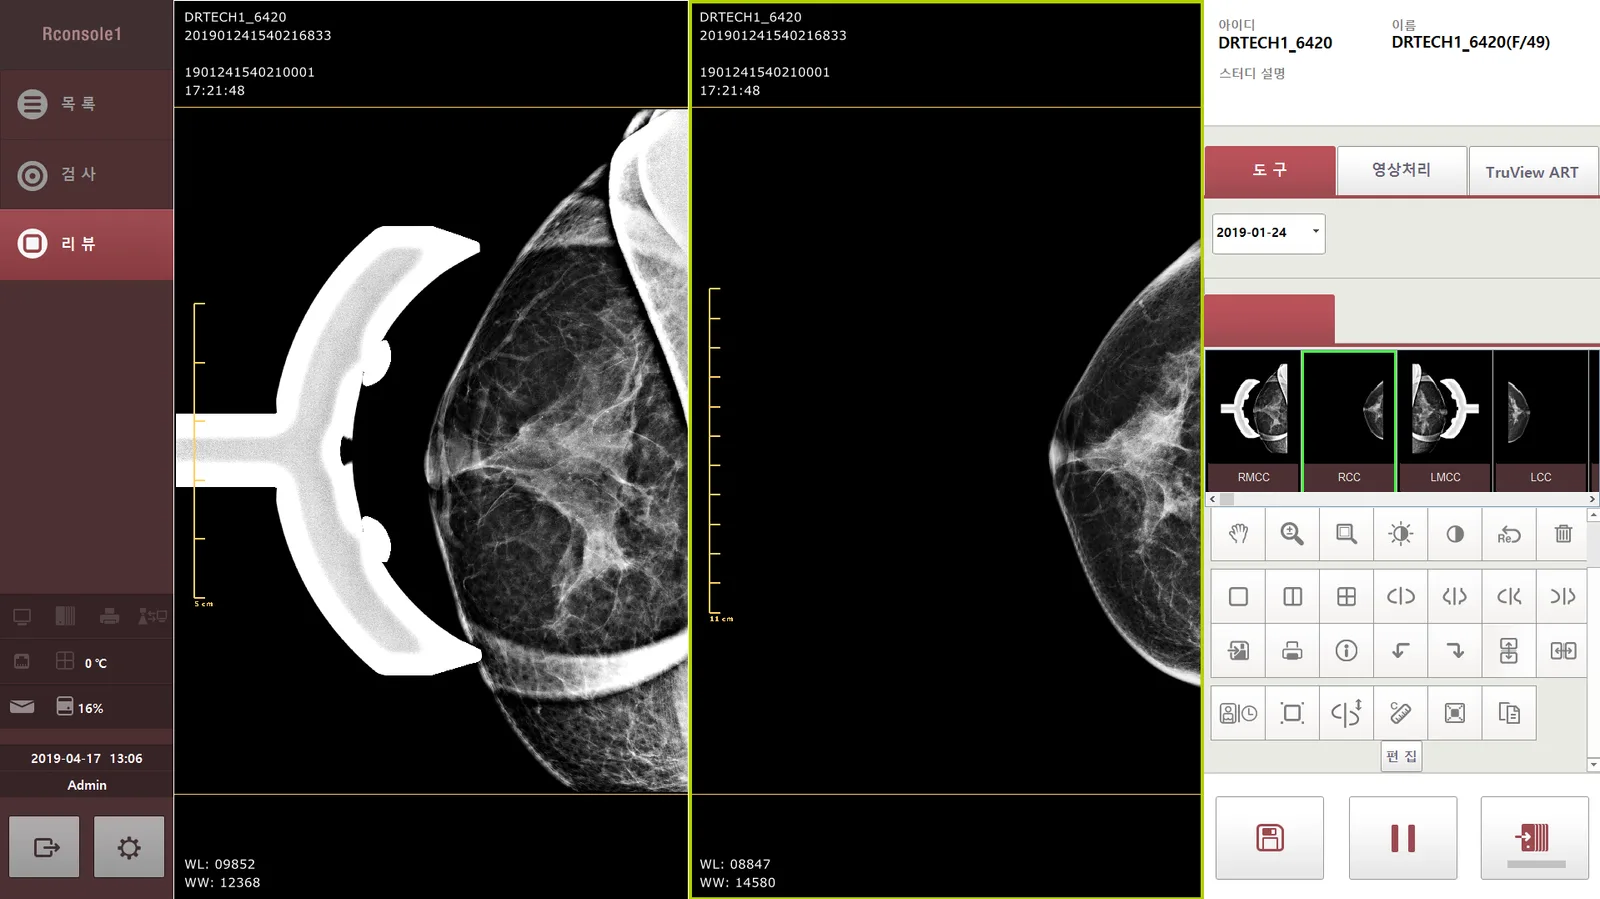1600x899 pixels.
Task: Select the RMCC thumbnail
Action: click(x=1253, y=421)
